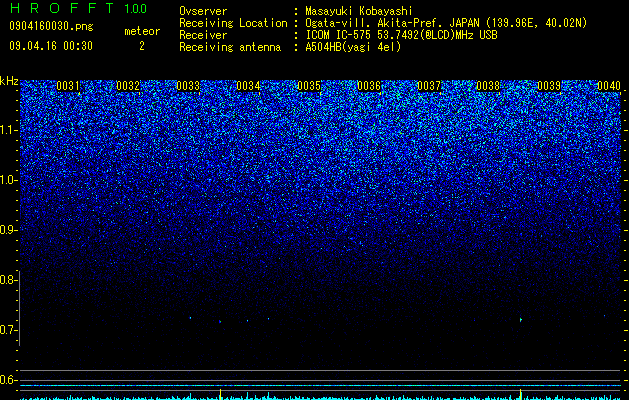Select the Masayuki Kobayashi observer name
Image resolution: width=629 pixels, height=400 pixels.
tap(359, 11)
